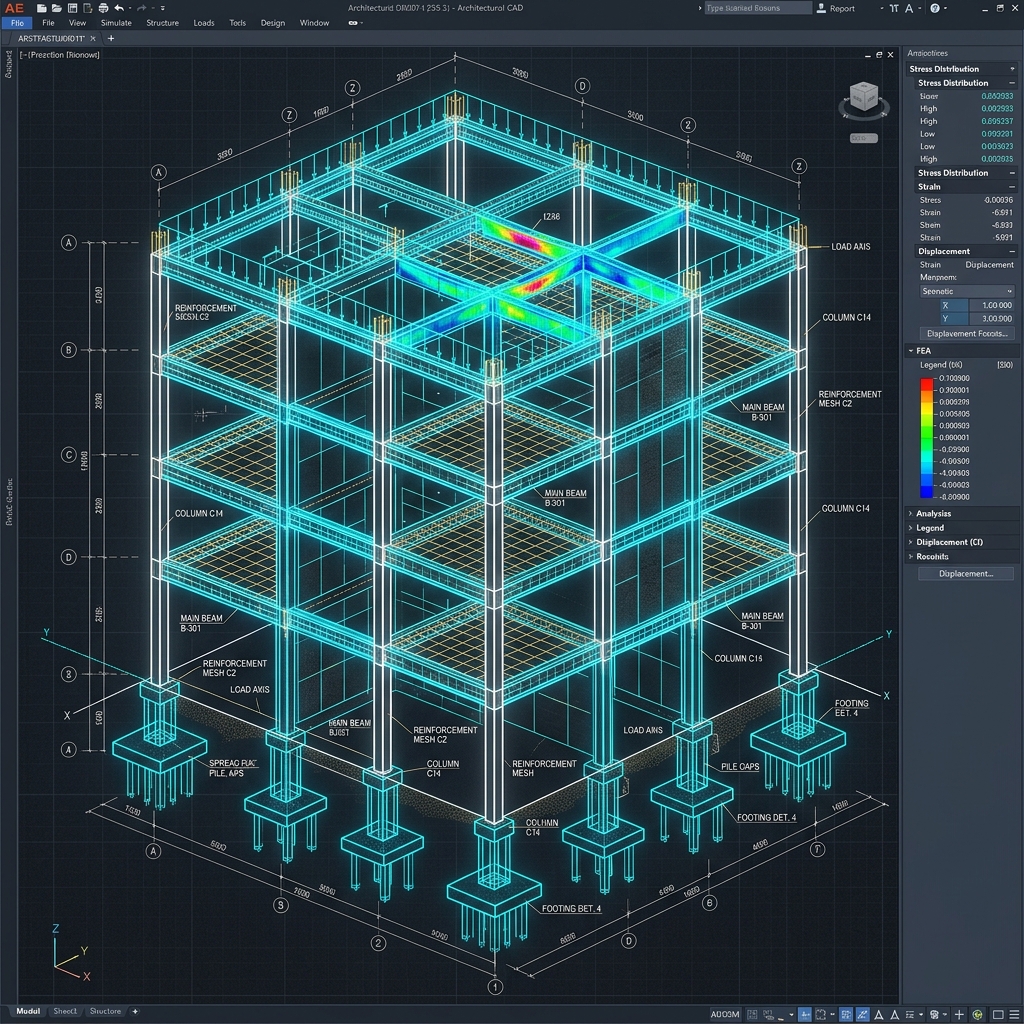Click the workspace gear icon in status bar

[935, 1014]
